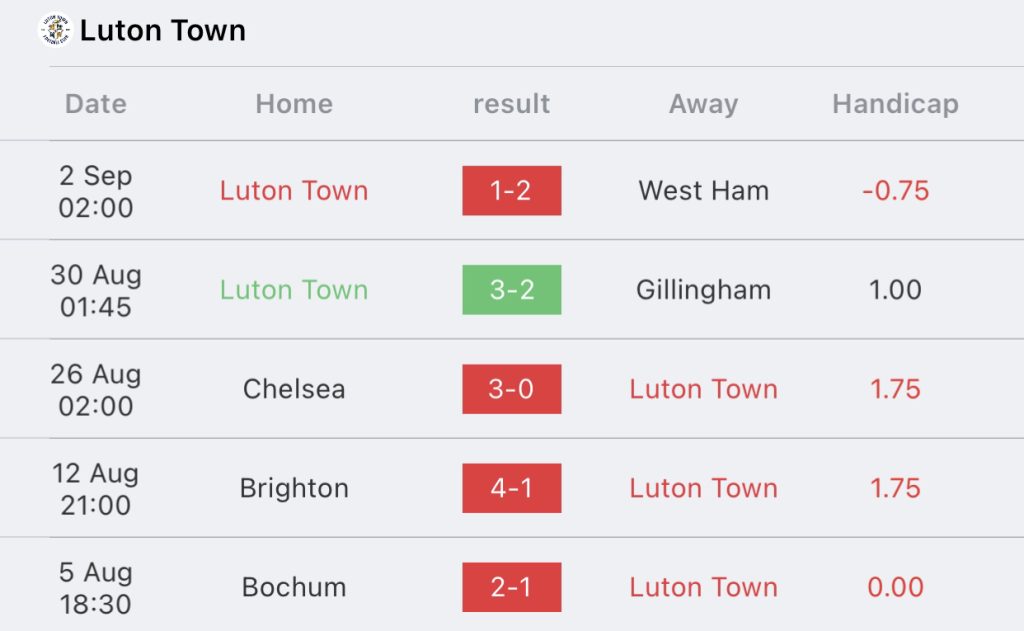Open the 2-1 Bochum result badge

click(x=511, y=587)
